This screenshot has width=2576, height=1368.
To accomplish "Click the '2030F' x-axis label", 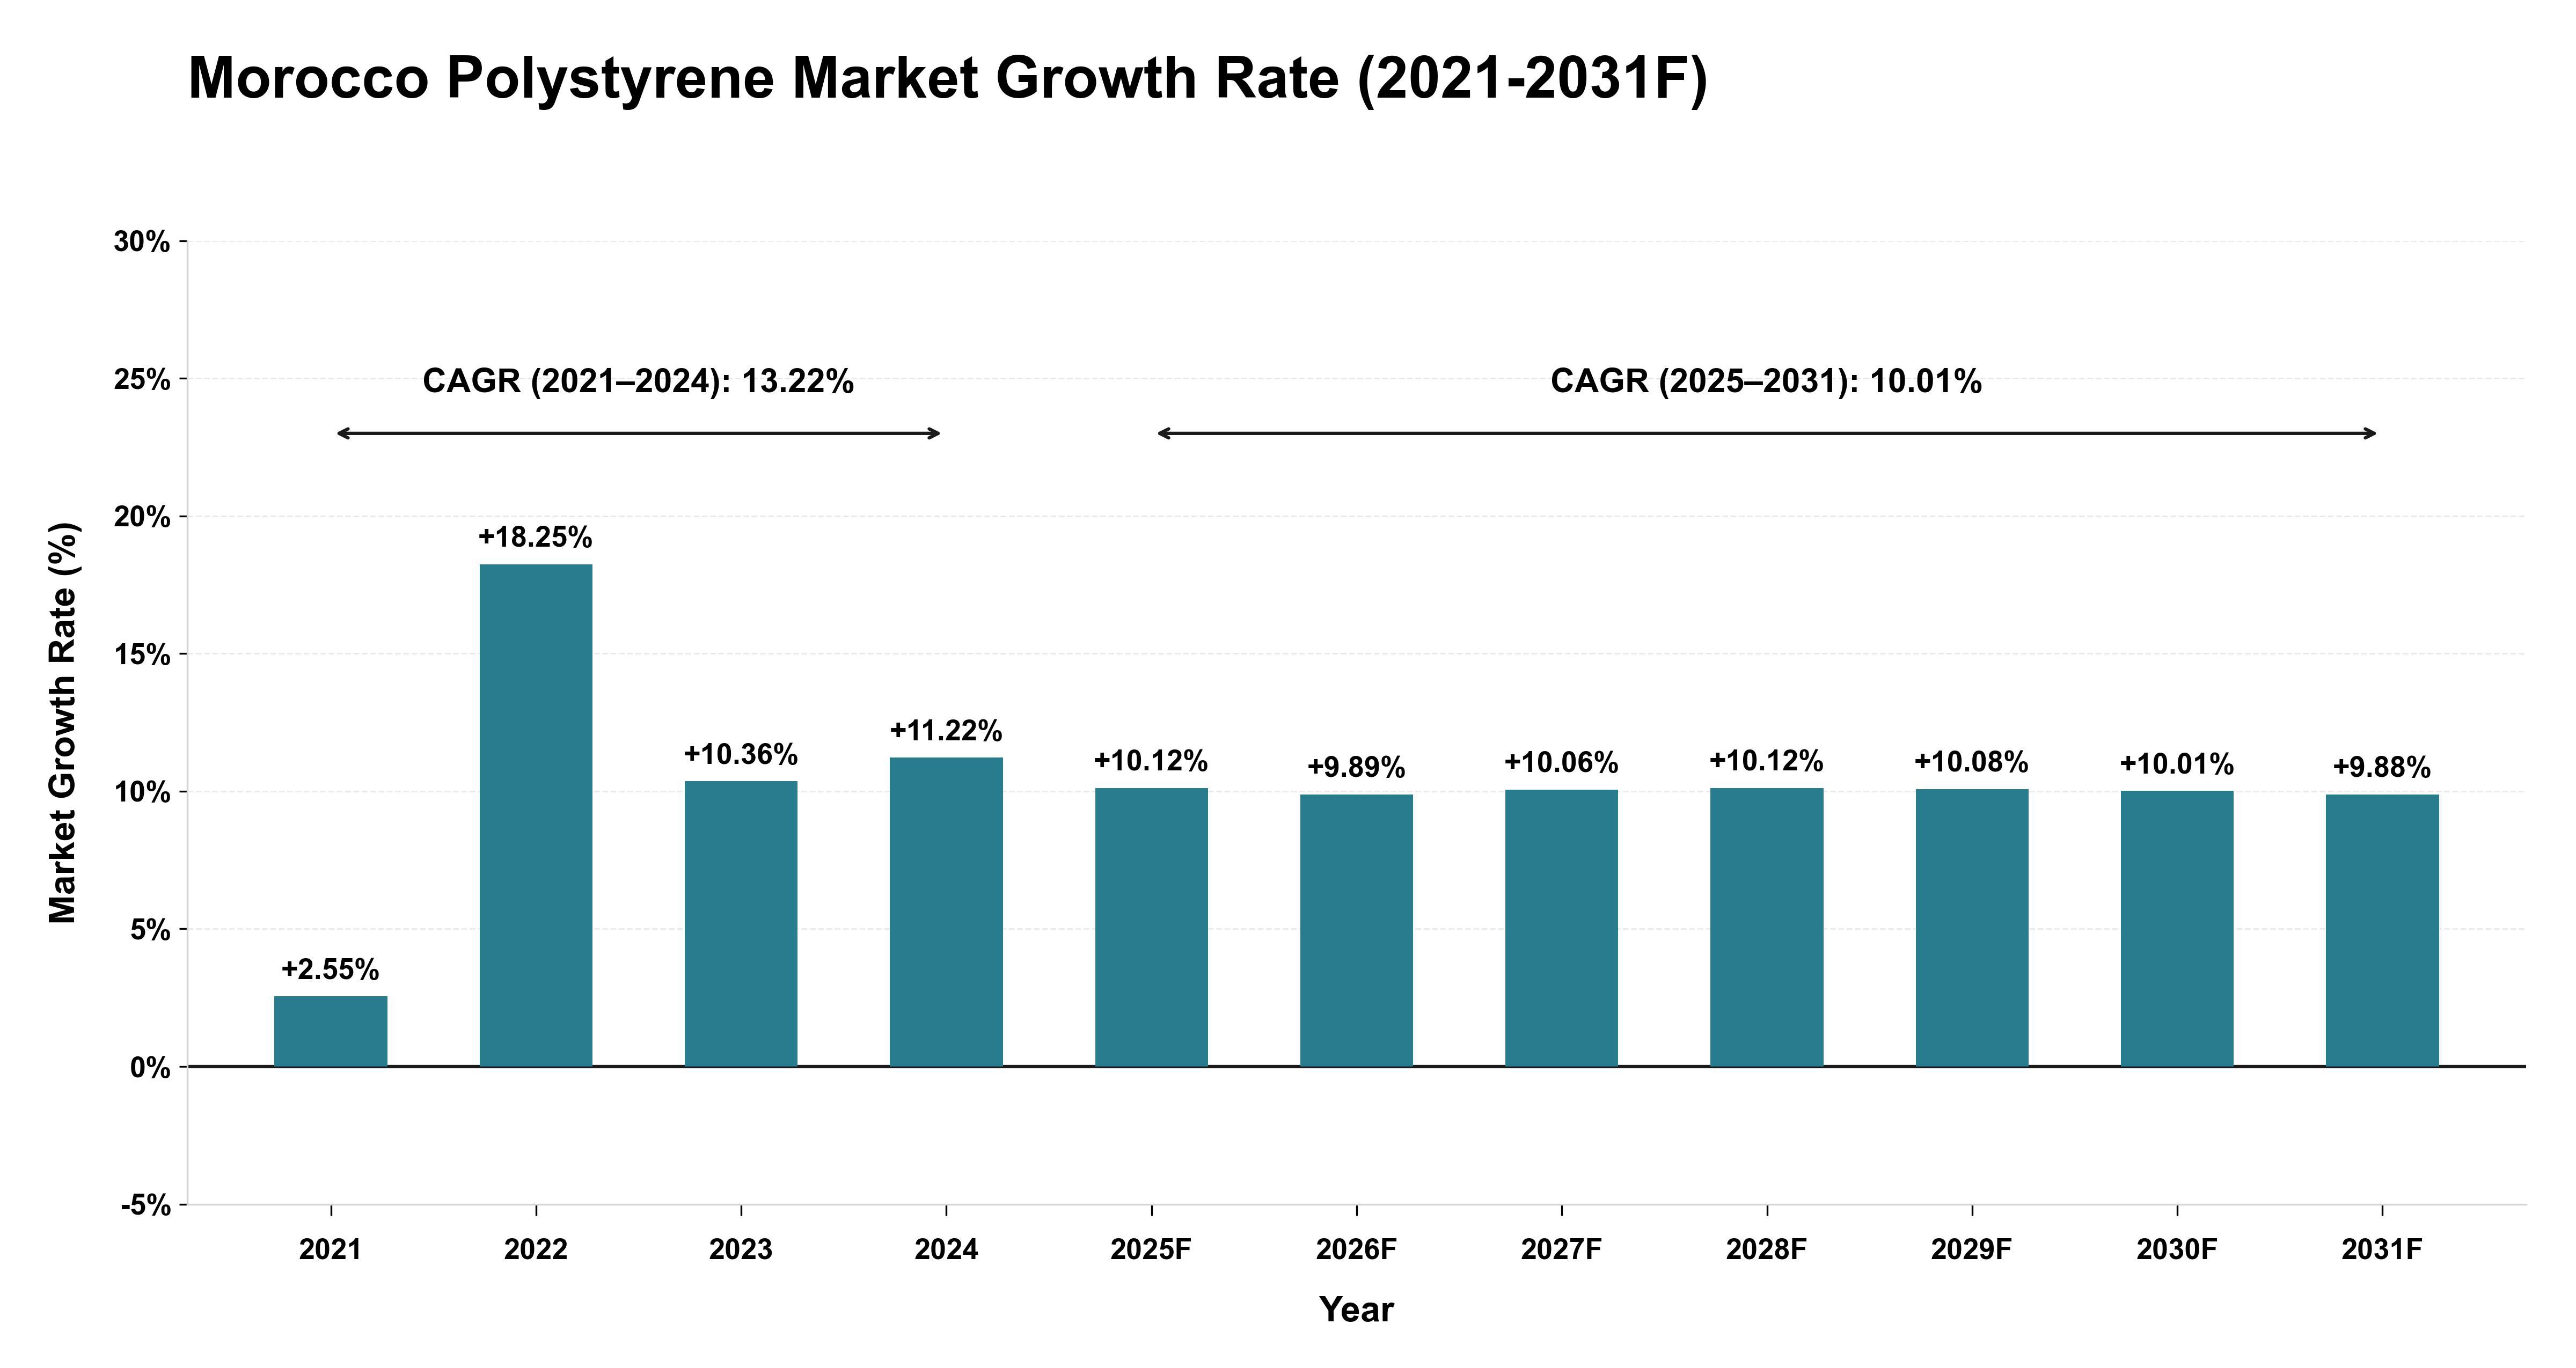I will pos(2177,1250).
